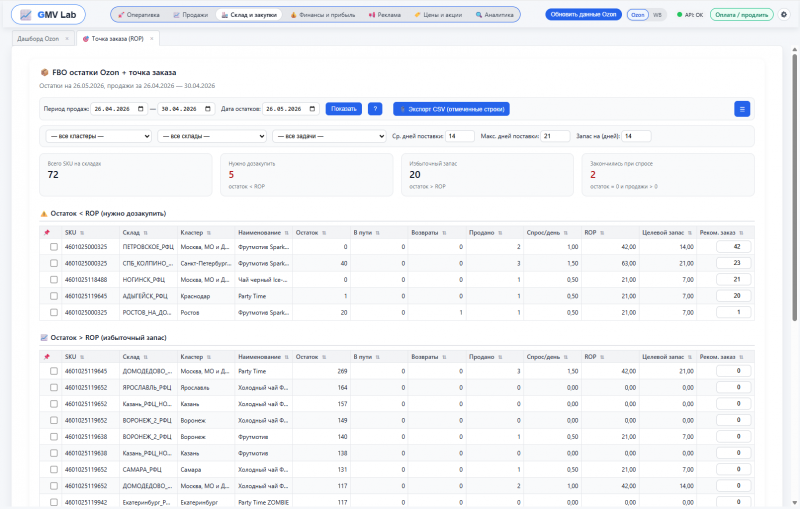
Task: Close the Точка заказа (ROP) tab
Action: [152, 39]
